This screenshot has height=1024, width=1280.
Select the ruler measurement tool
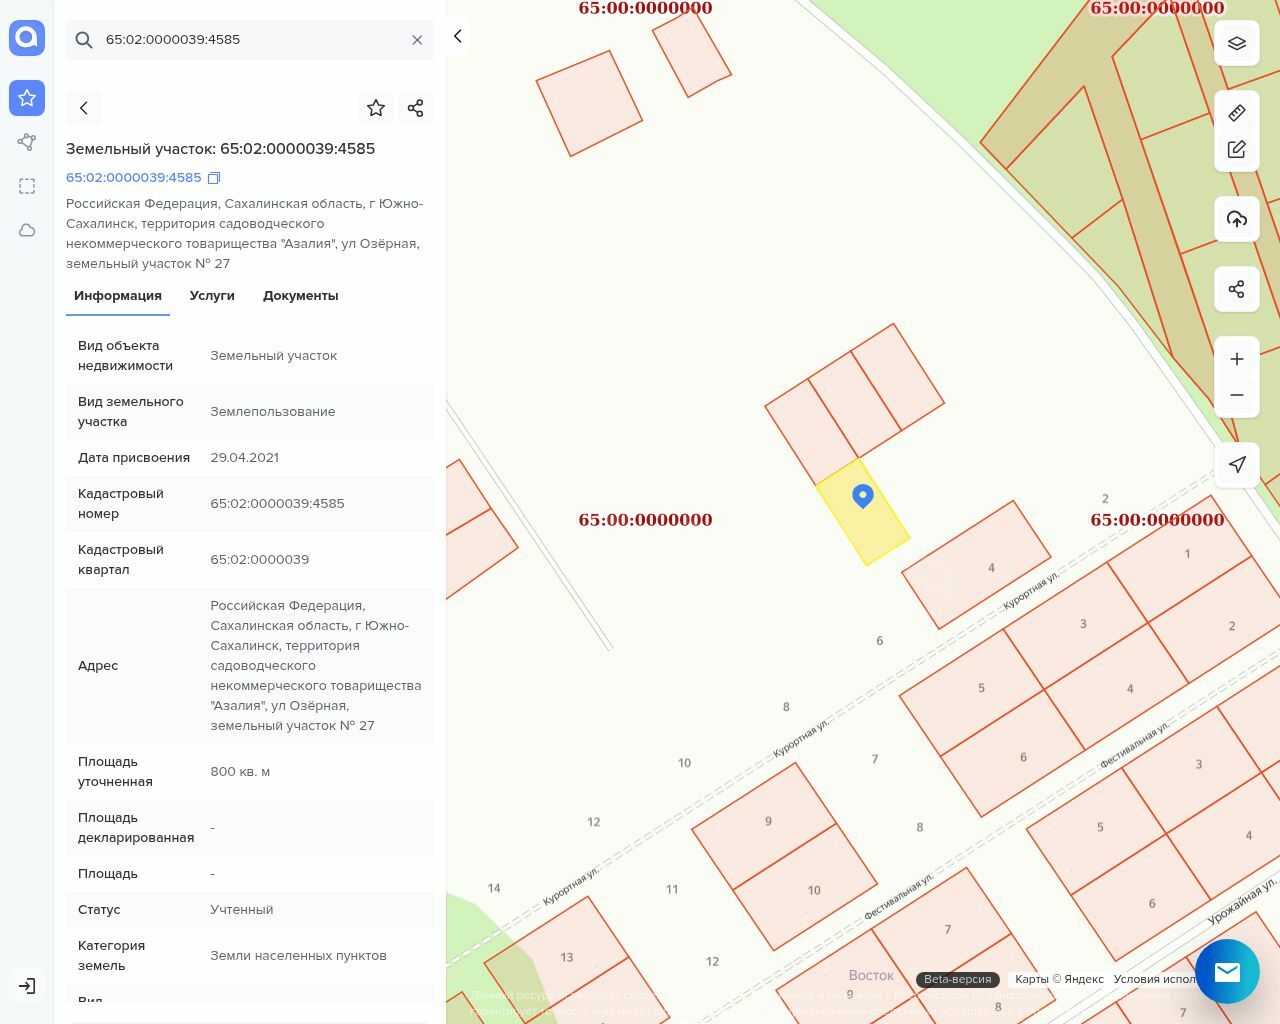[1236, 112]
